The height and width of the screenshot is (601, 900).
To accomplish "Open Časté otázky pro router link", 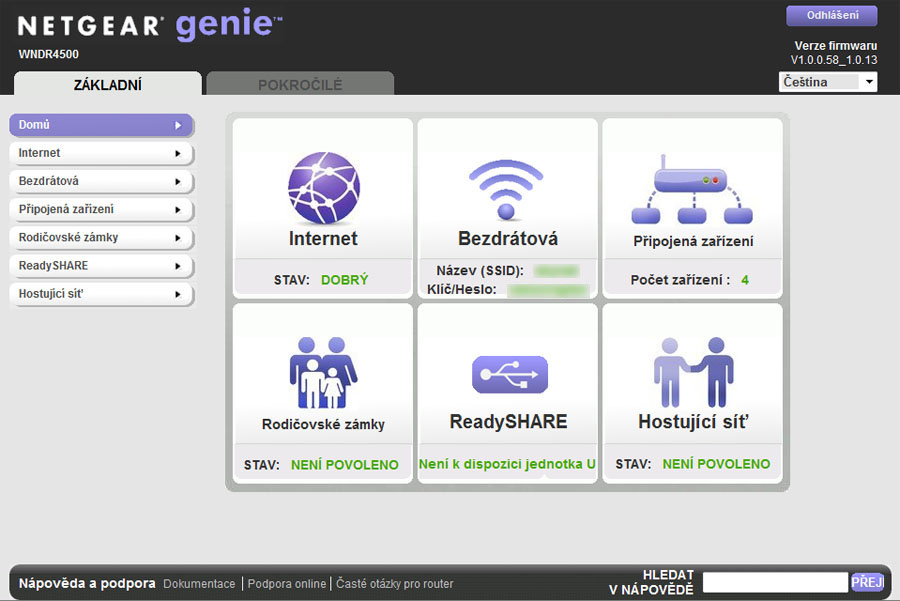I will (x=394, y=584).
